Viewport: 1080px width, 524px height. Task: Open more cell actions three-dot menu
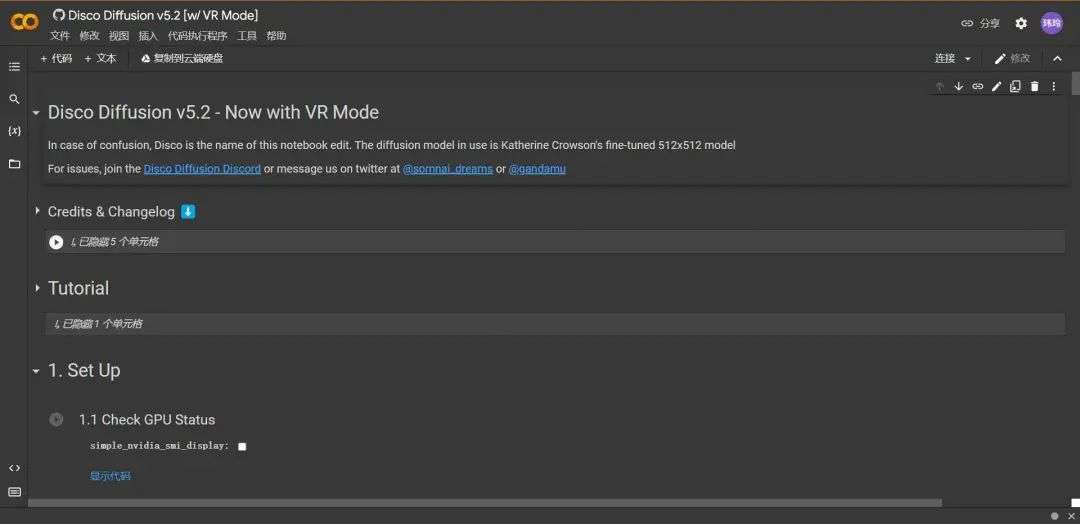click(1053, 86)
